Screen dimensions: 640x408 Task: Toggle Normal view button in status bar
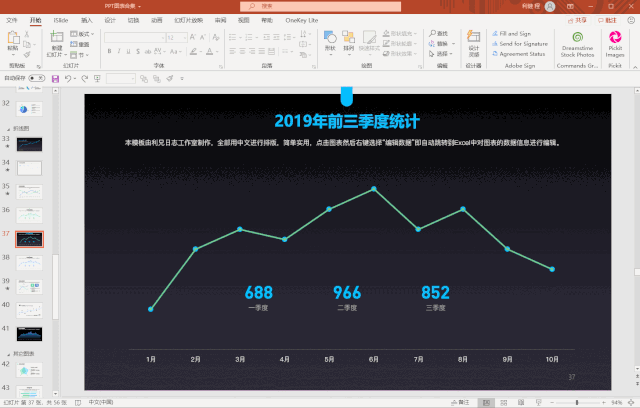487,403
